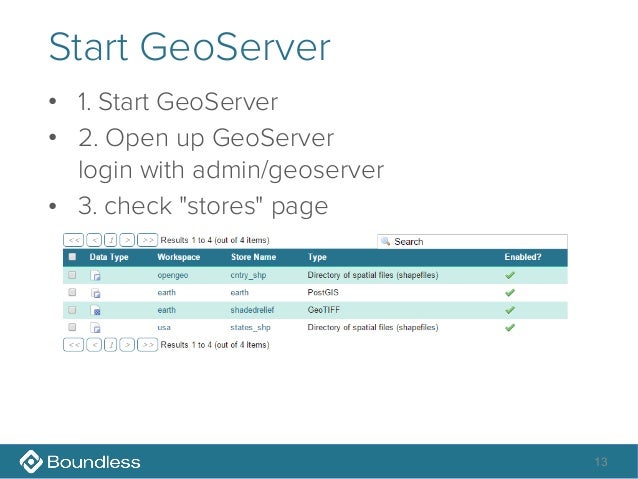
Task: Go to last page using bottom >> button
Action: (147, 345)
